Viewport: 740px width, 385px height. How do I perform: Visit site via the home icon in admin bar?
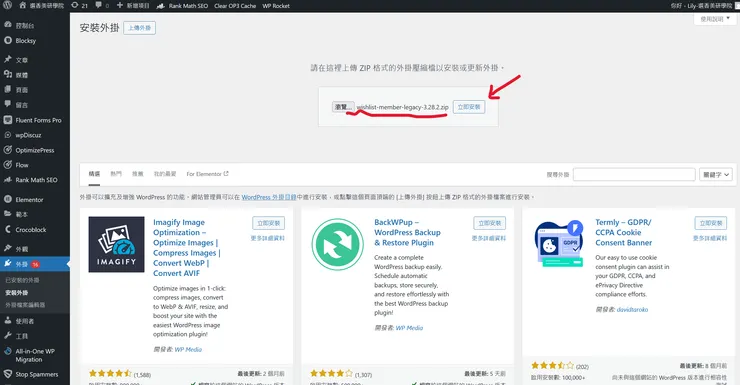(41, 6)
